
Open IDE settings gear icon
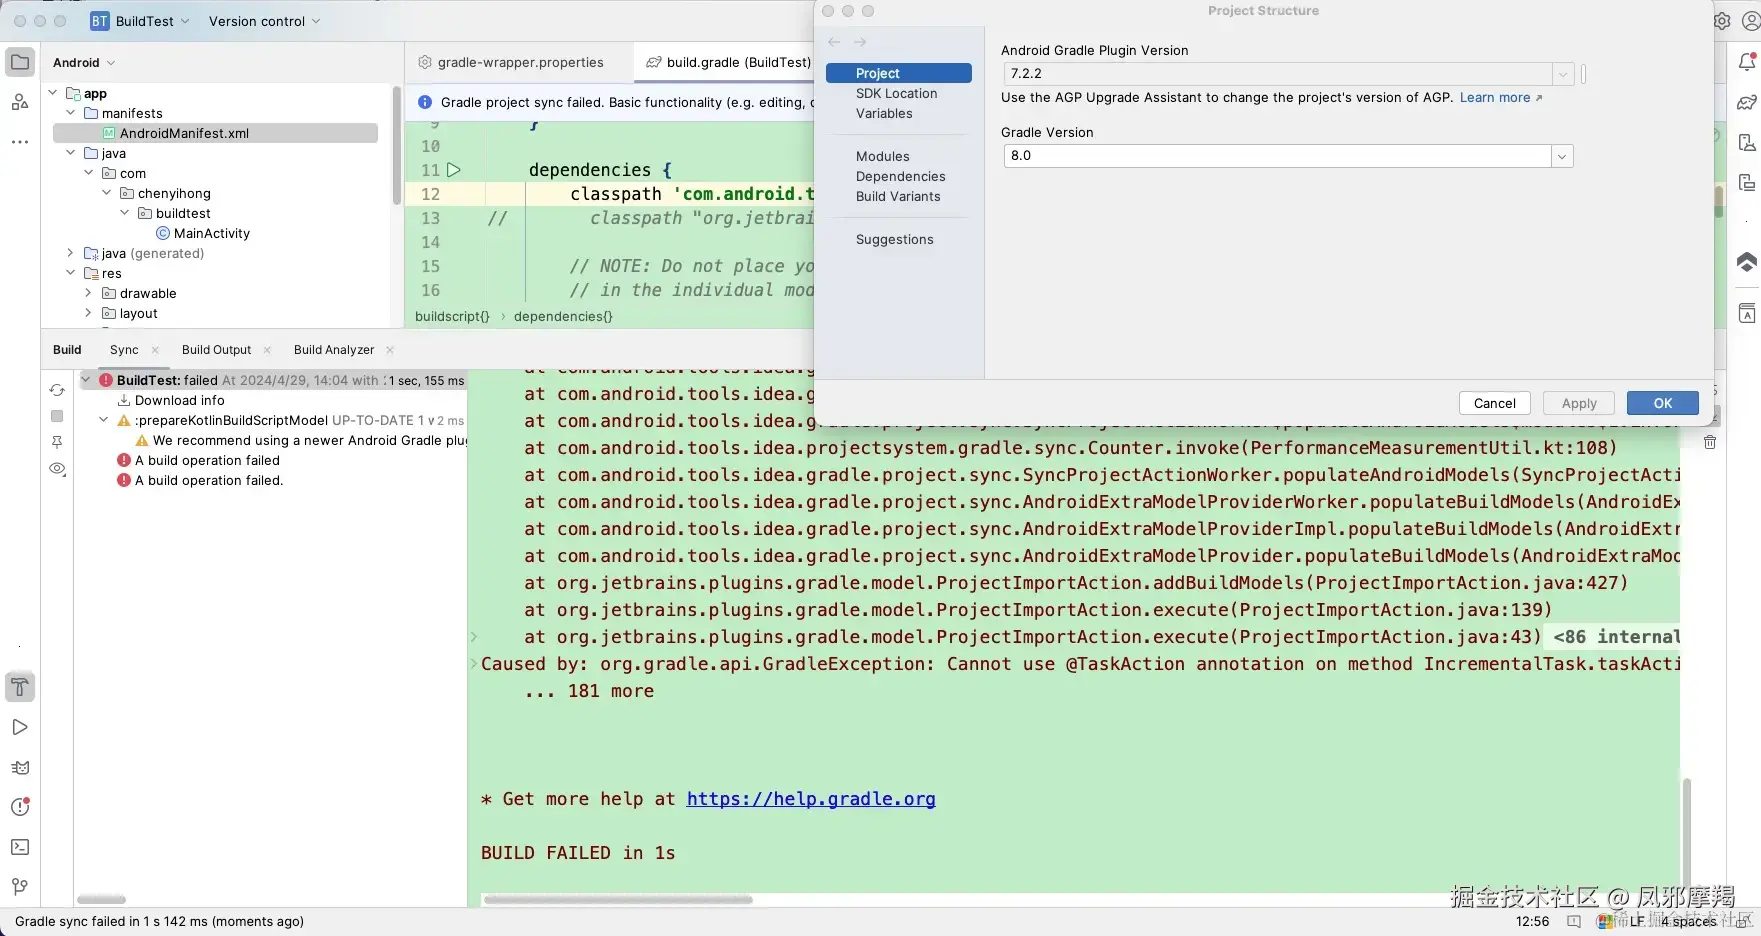pyautogui.click(x=1722, y=21)
